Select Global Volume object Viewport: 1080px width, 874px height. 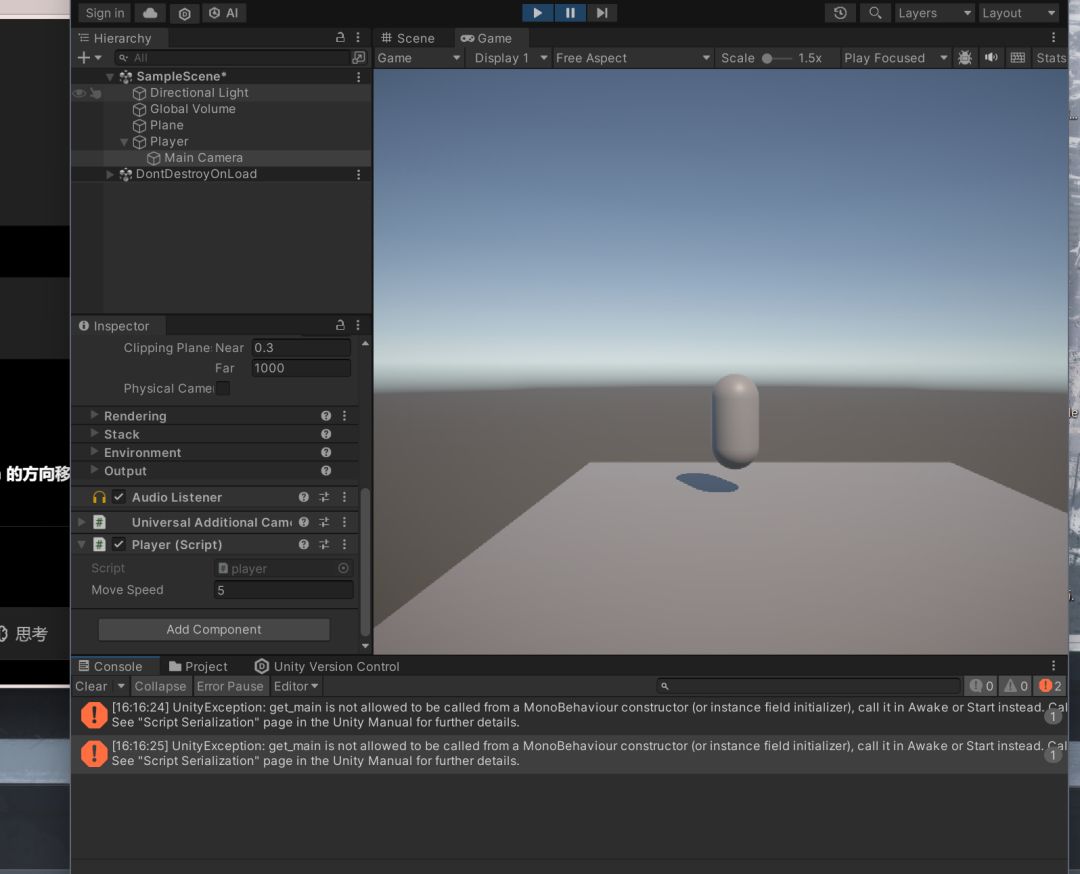192,109
